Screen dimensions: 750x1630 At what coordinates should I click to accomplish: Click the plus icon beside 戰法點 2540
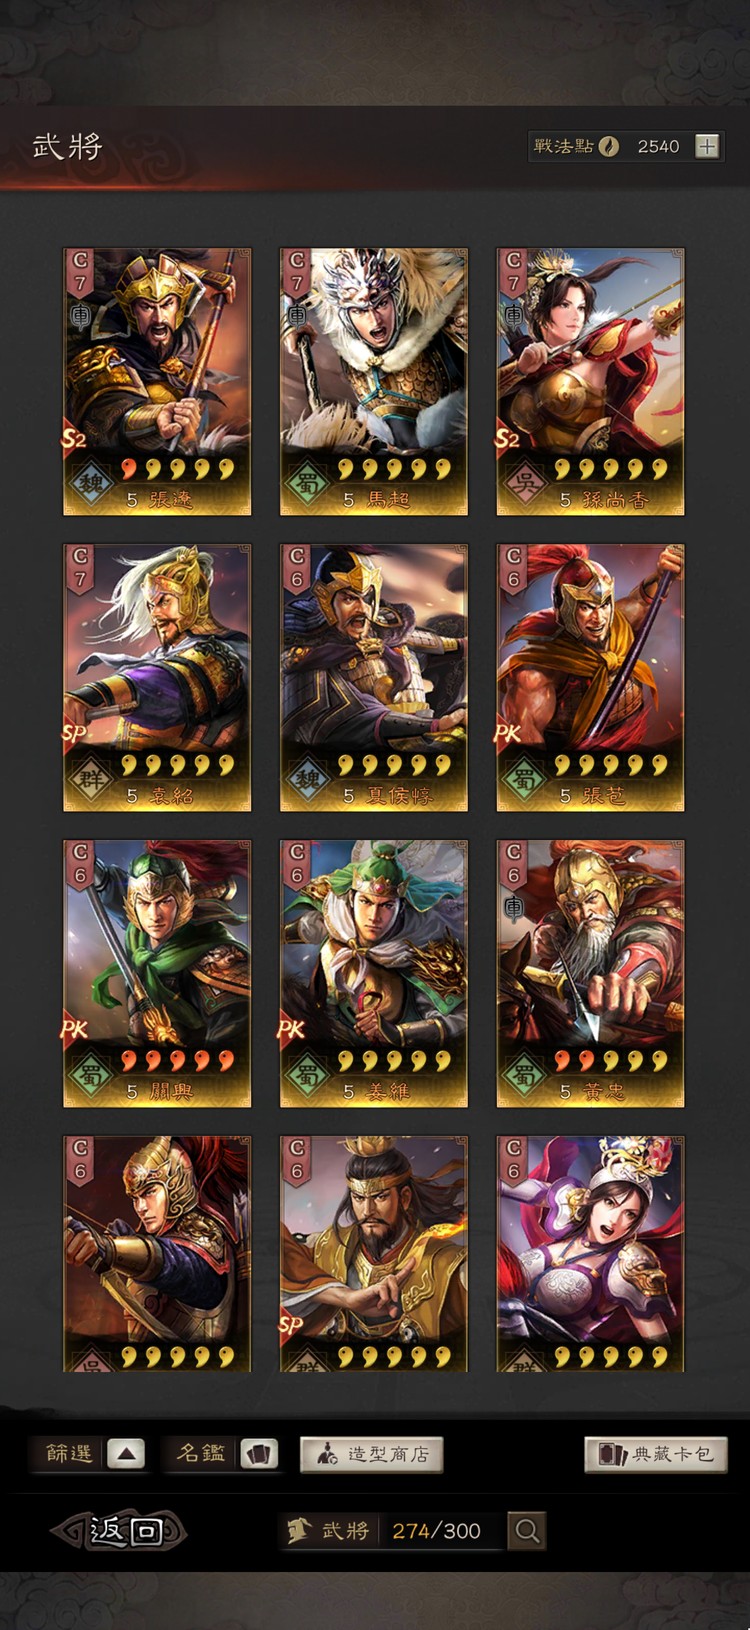[707, 146]
